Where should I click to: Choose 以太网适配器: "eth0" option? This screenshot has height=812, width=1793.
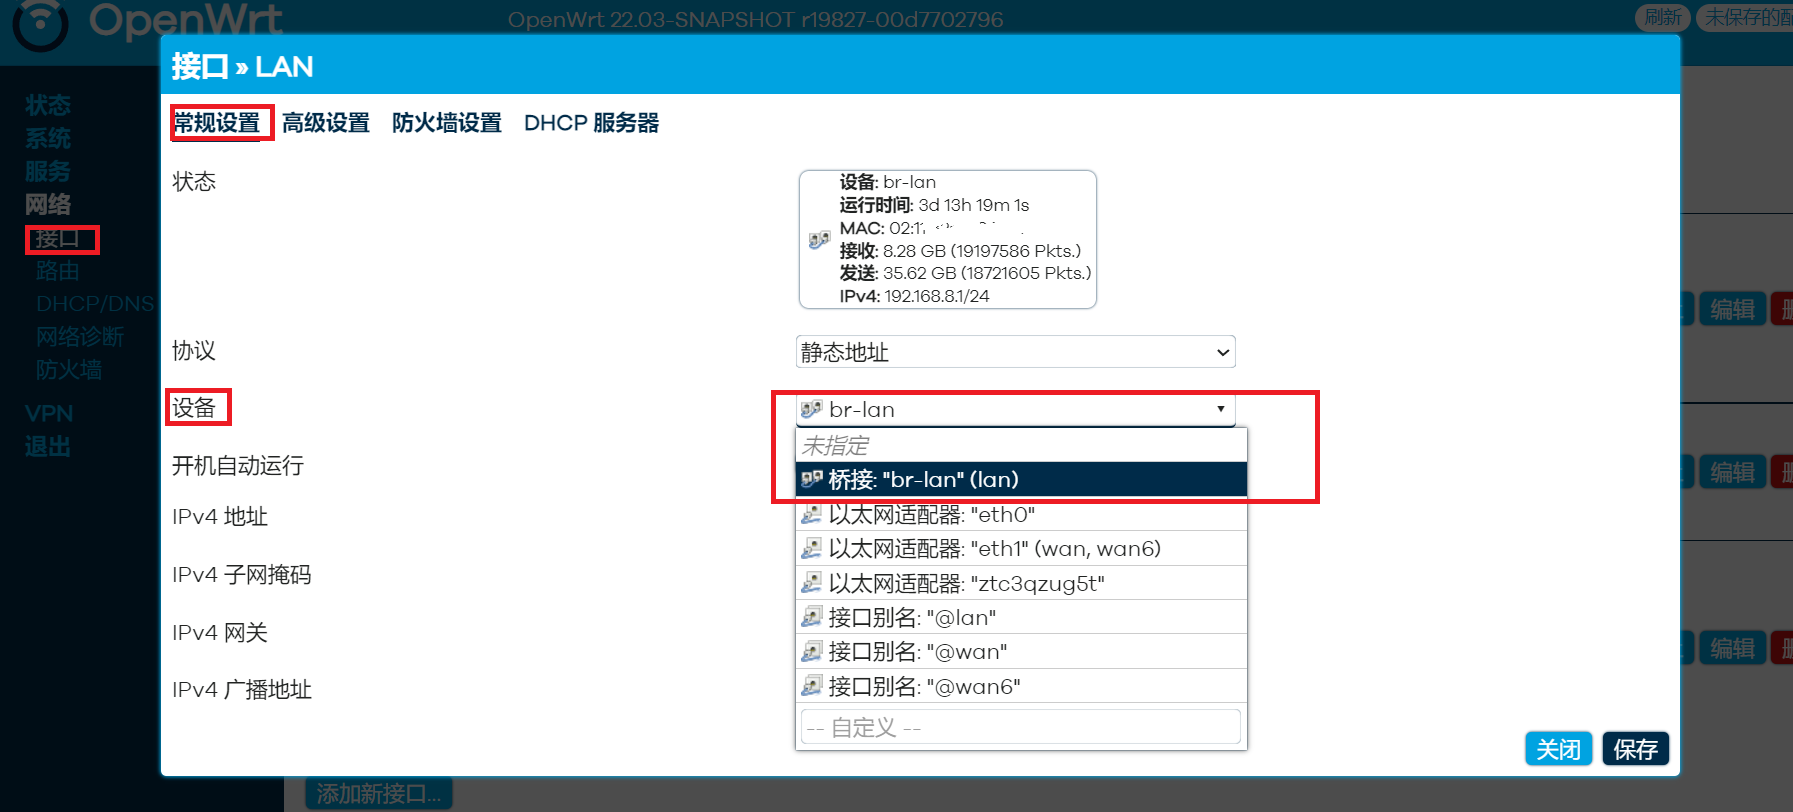[x=1021, y=514]
